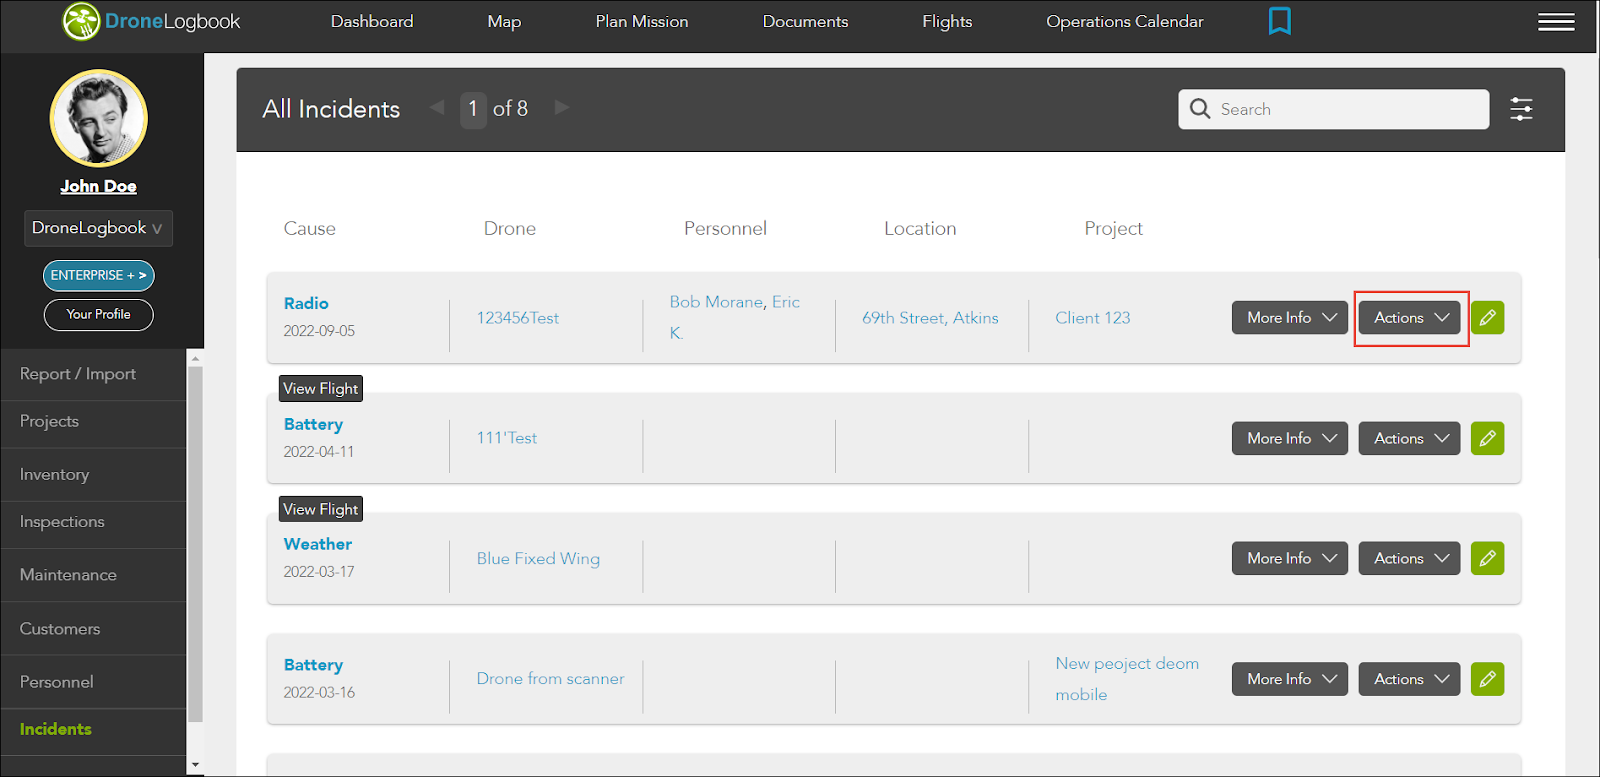Click the DroneLogbook logo
Image resolution: width=1600 pixels, height=777 pixels.
coord(151,21)
